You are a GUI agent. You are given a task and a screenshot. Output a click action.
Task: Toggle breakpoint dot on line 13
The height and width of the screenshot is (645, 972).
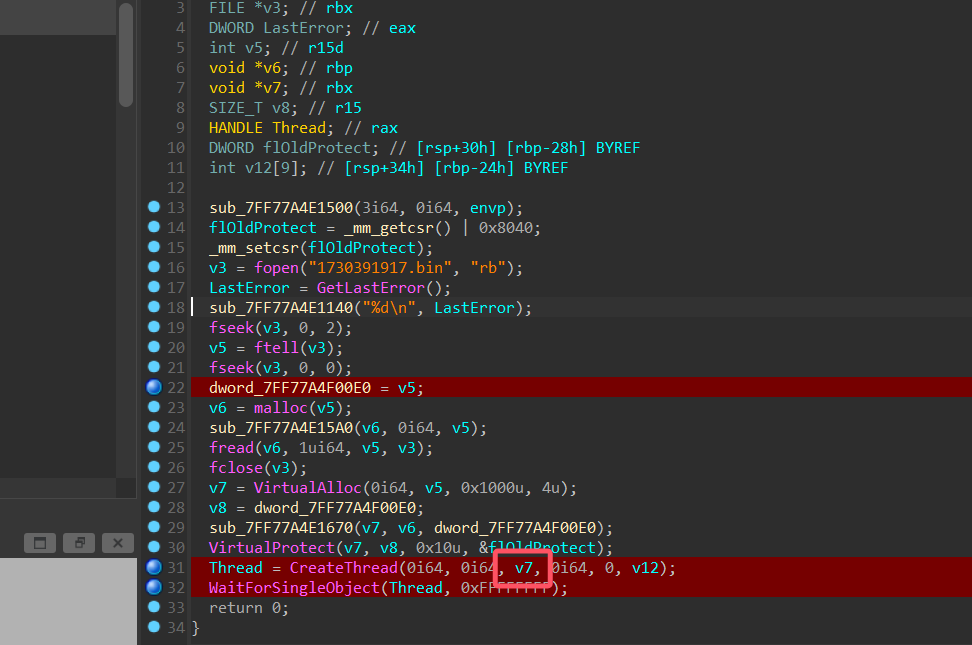154,207
